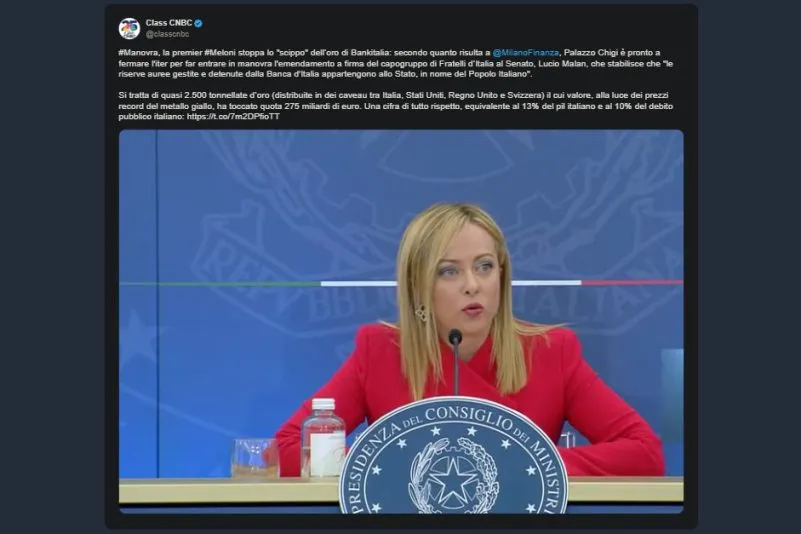Click the drinking glass on the desk

pos(254,458)
